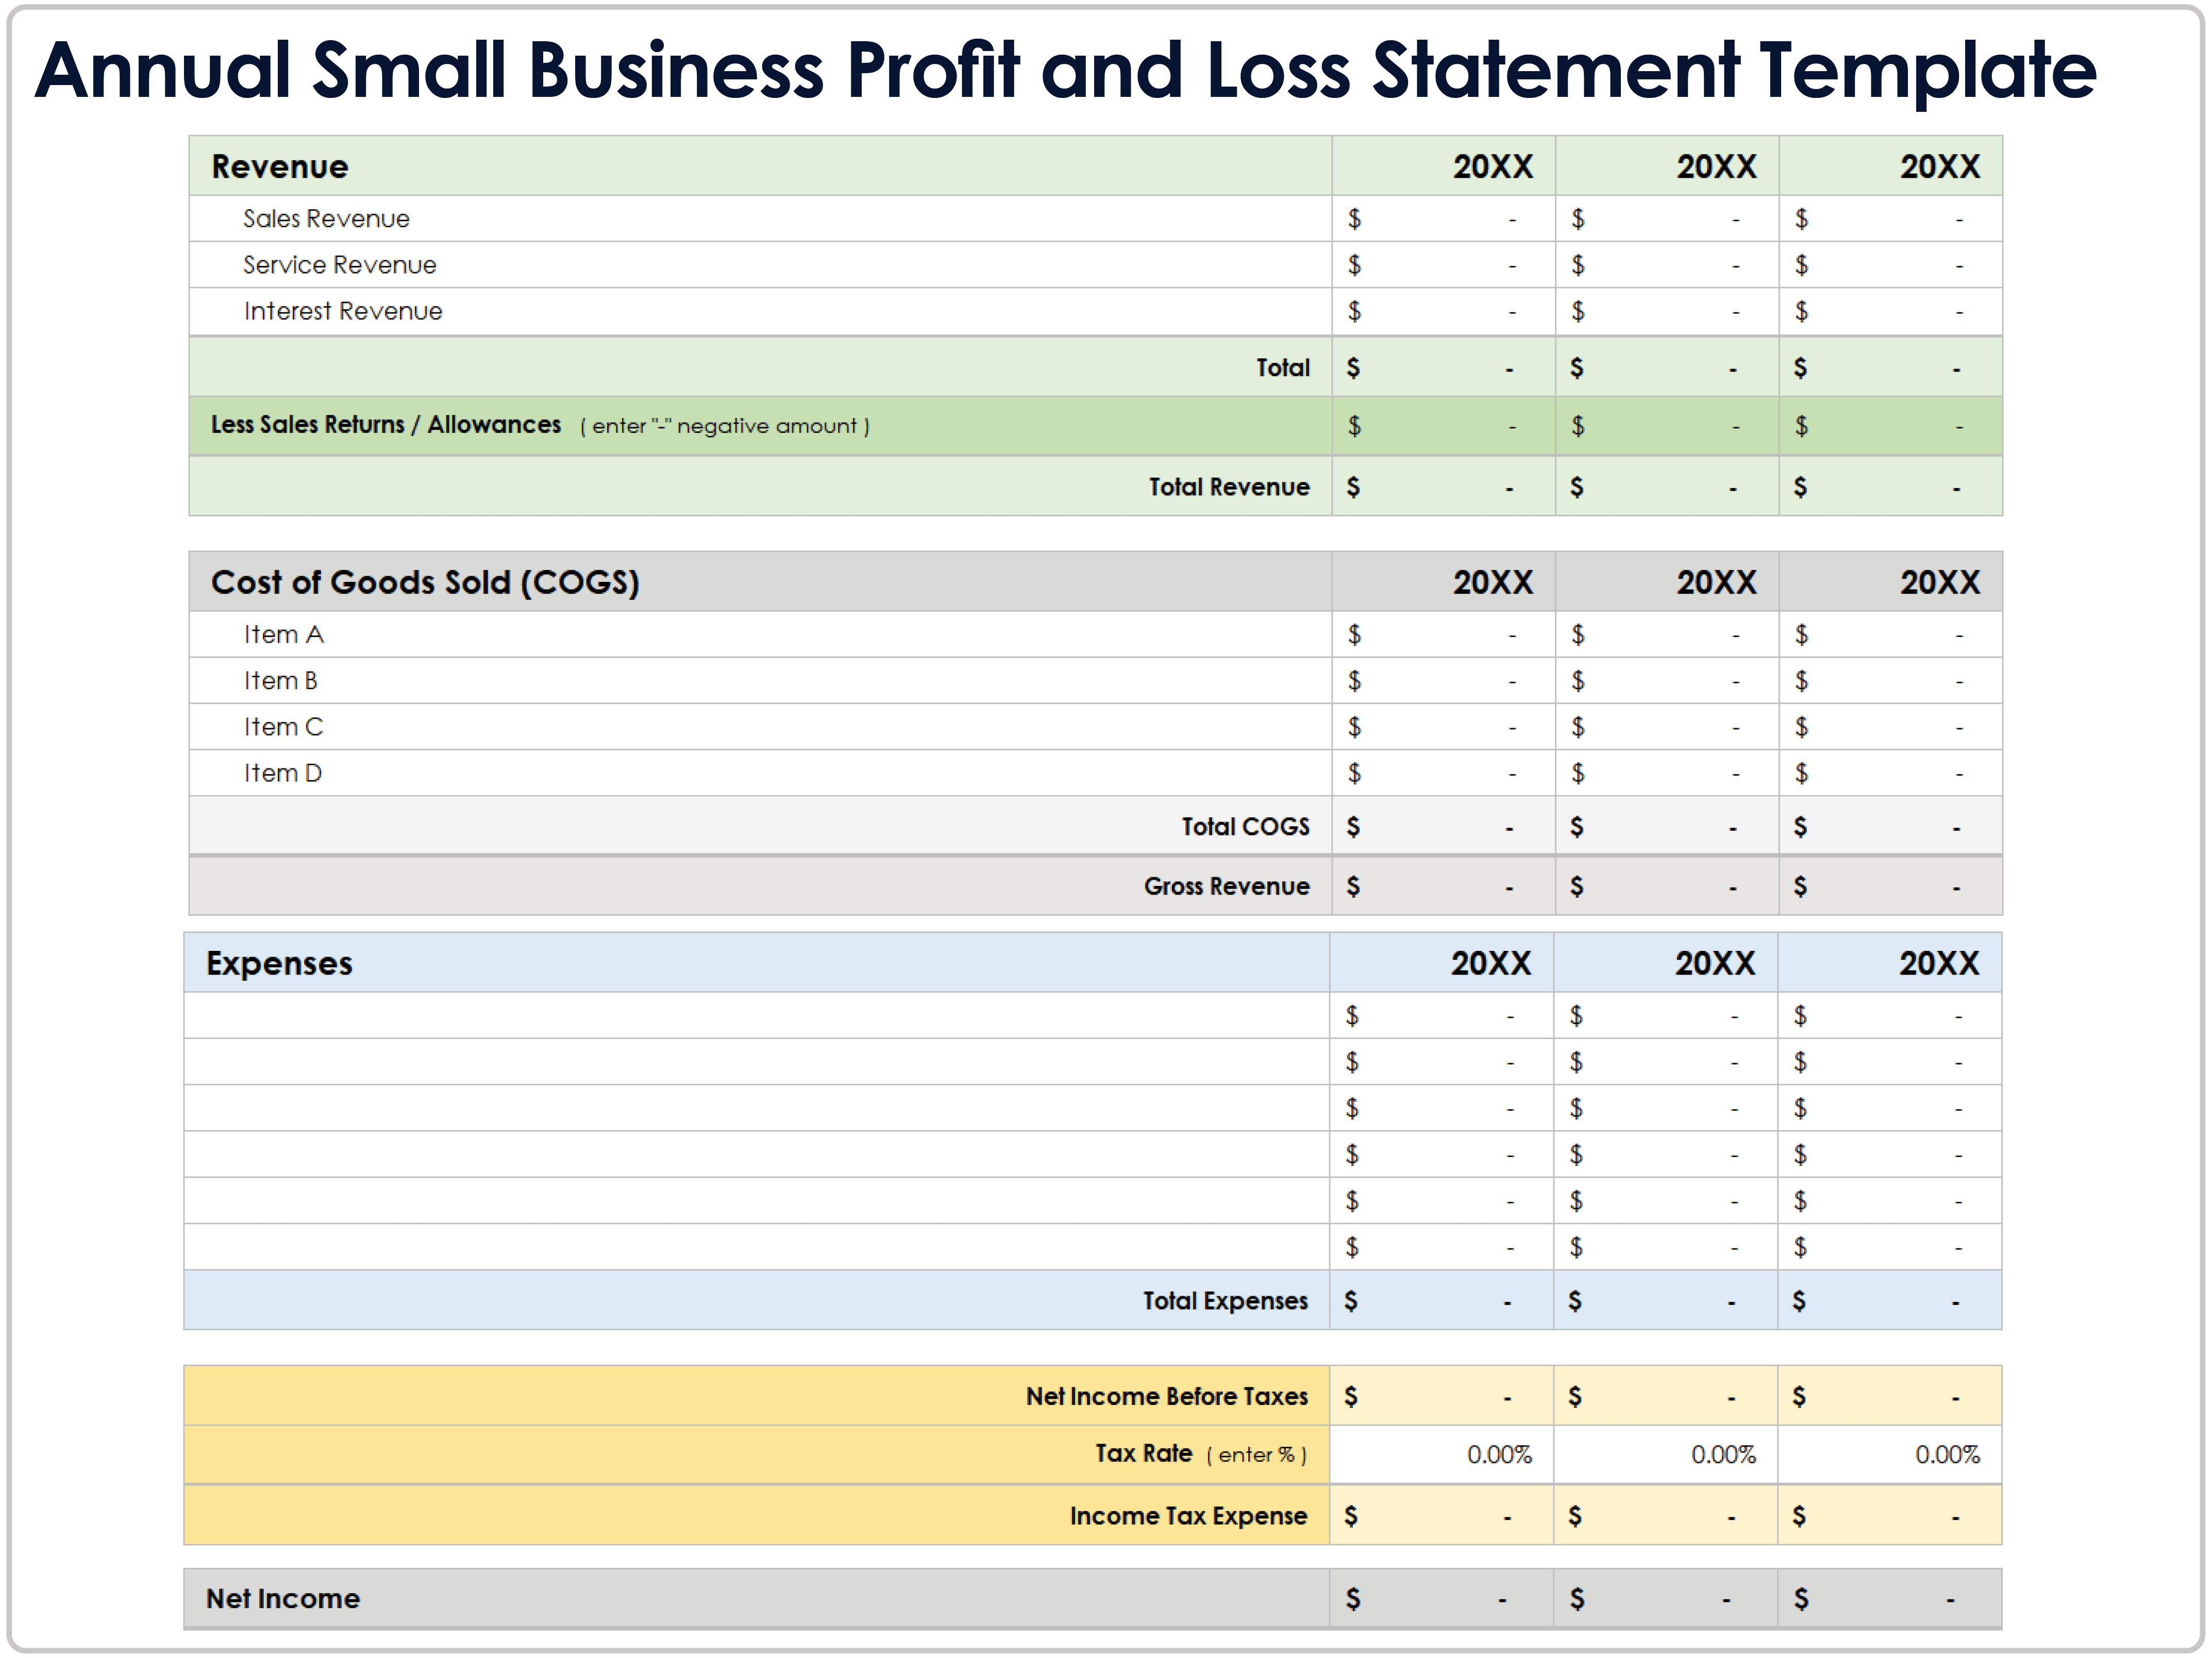Click the Item B row label
Screen dimensions: 2212x1658
(280, 681)
